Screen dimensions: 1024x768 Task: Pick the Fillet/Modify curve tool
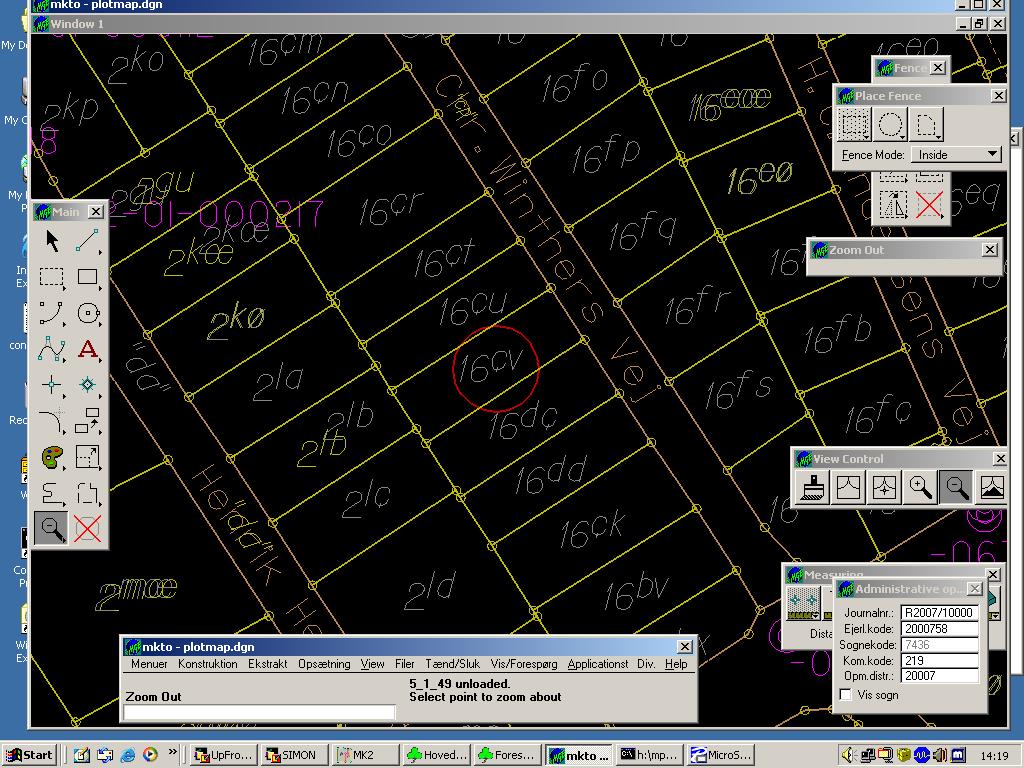tap(52, 421)
